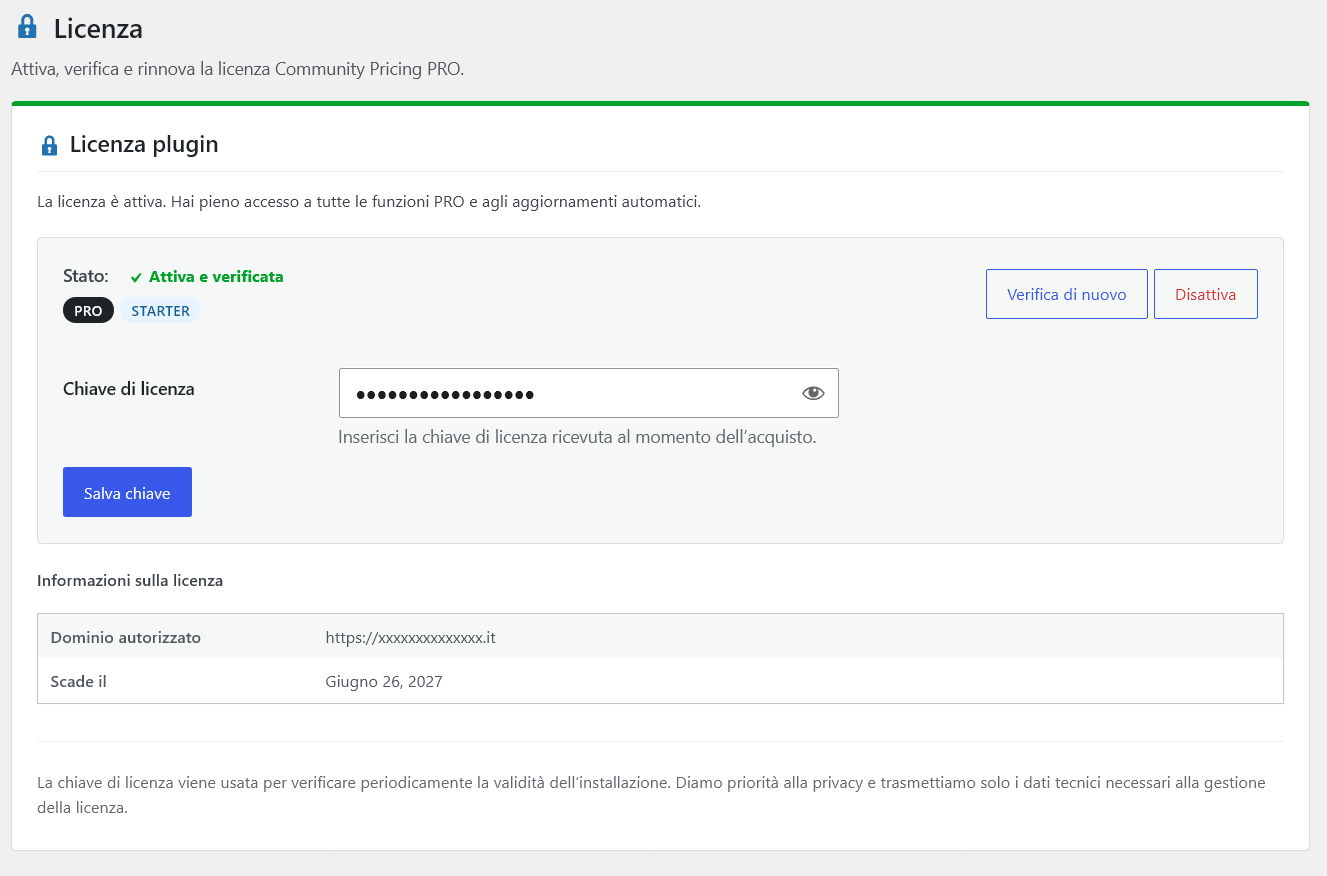Screen dimensions: 1327x876
Task: Click the Giugno 26, 2027 expiry date
Action: point(384,682)
